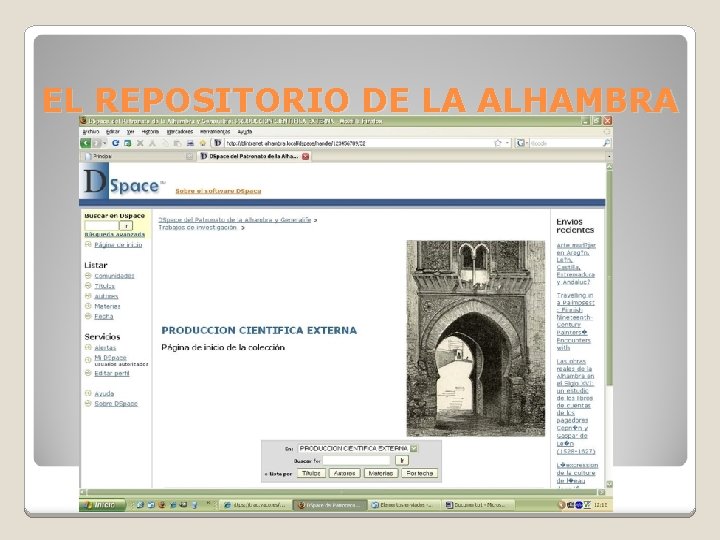Image resolution: width=720 pixels, height=540 pixels.
Task: Go to 'Página de inicio' link
Action: coord(118,245)
